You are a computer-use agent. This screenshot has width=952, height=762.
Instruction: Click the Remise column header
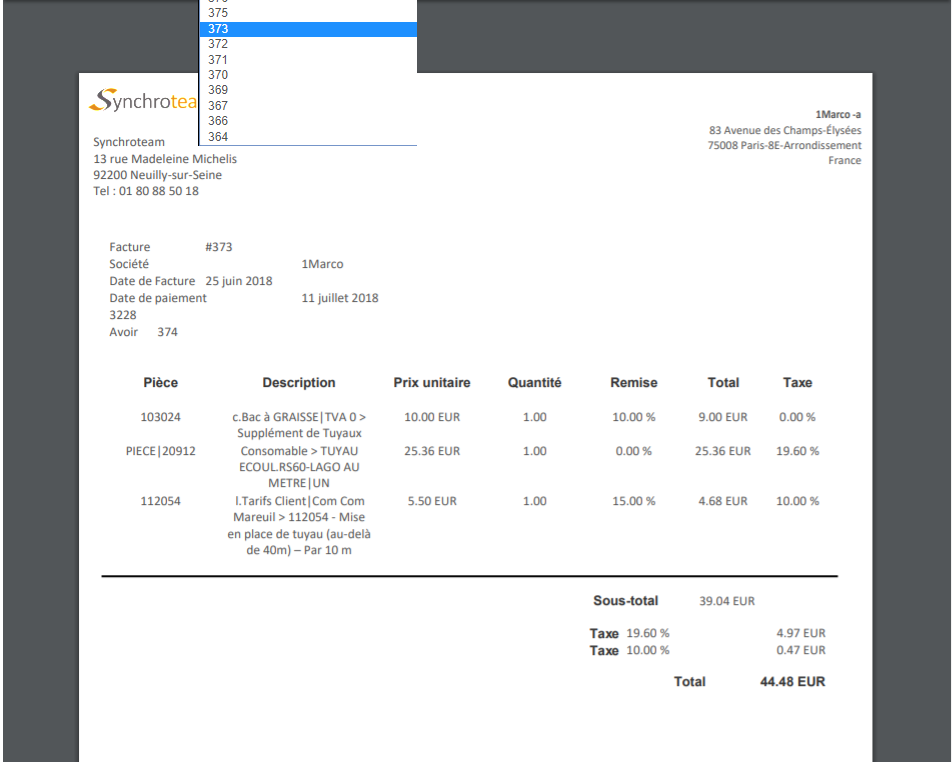tap(634, 383)
